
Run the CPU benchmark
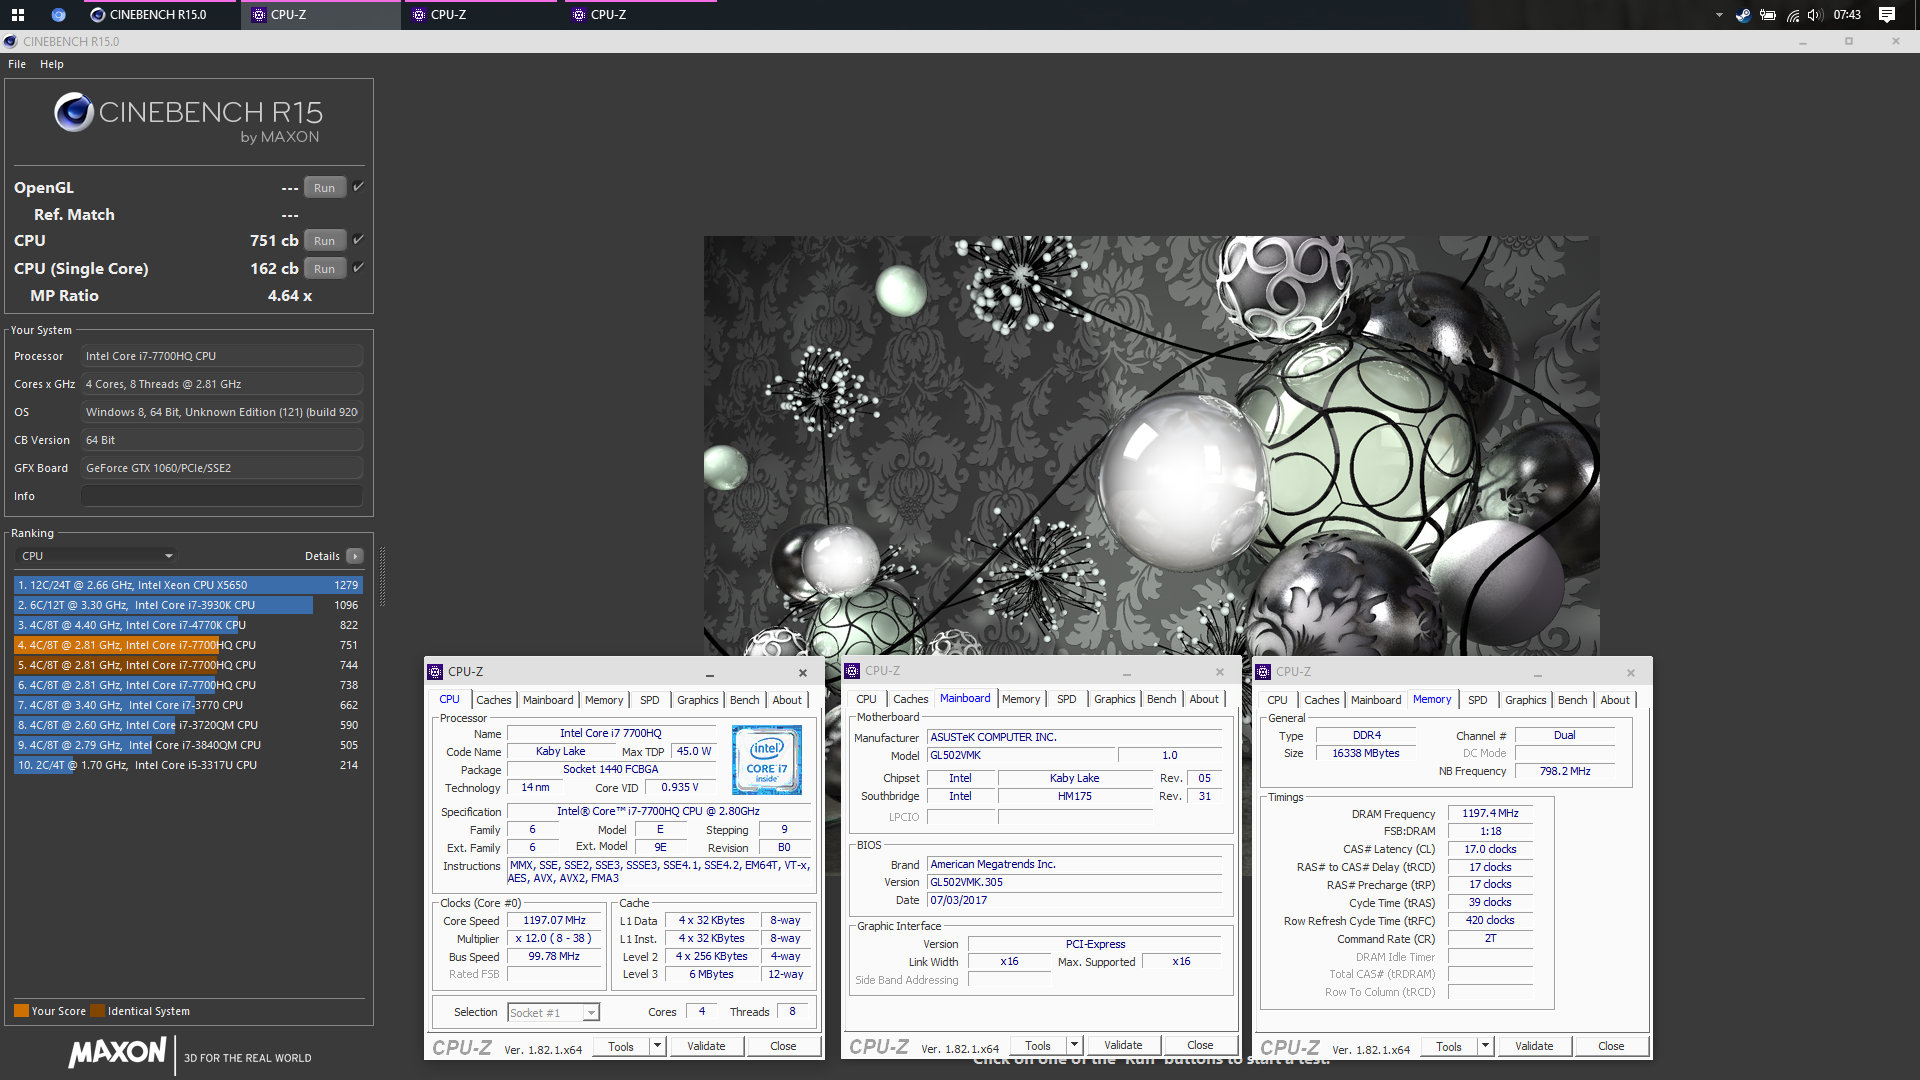click(x=325, y=240)
